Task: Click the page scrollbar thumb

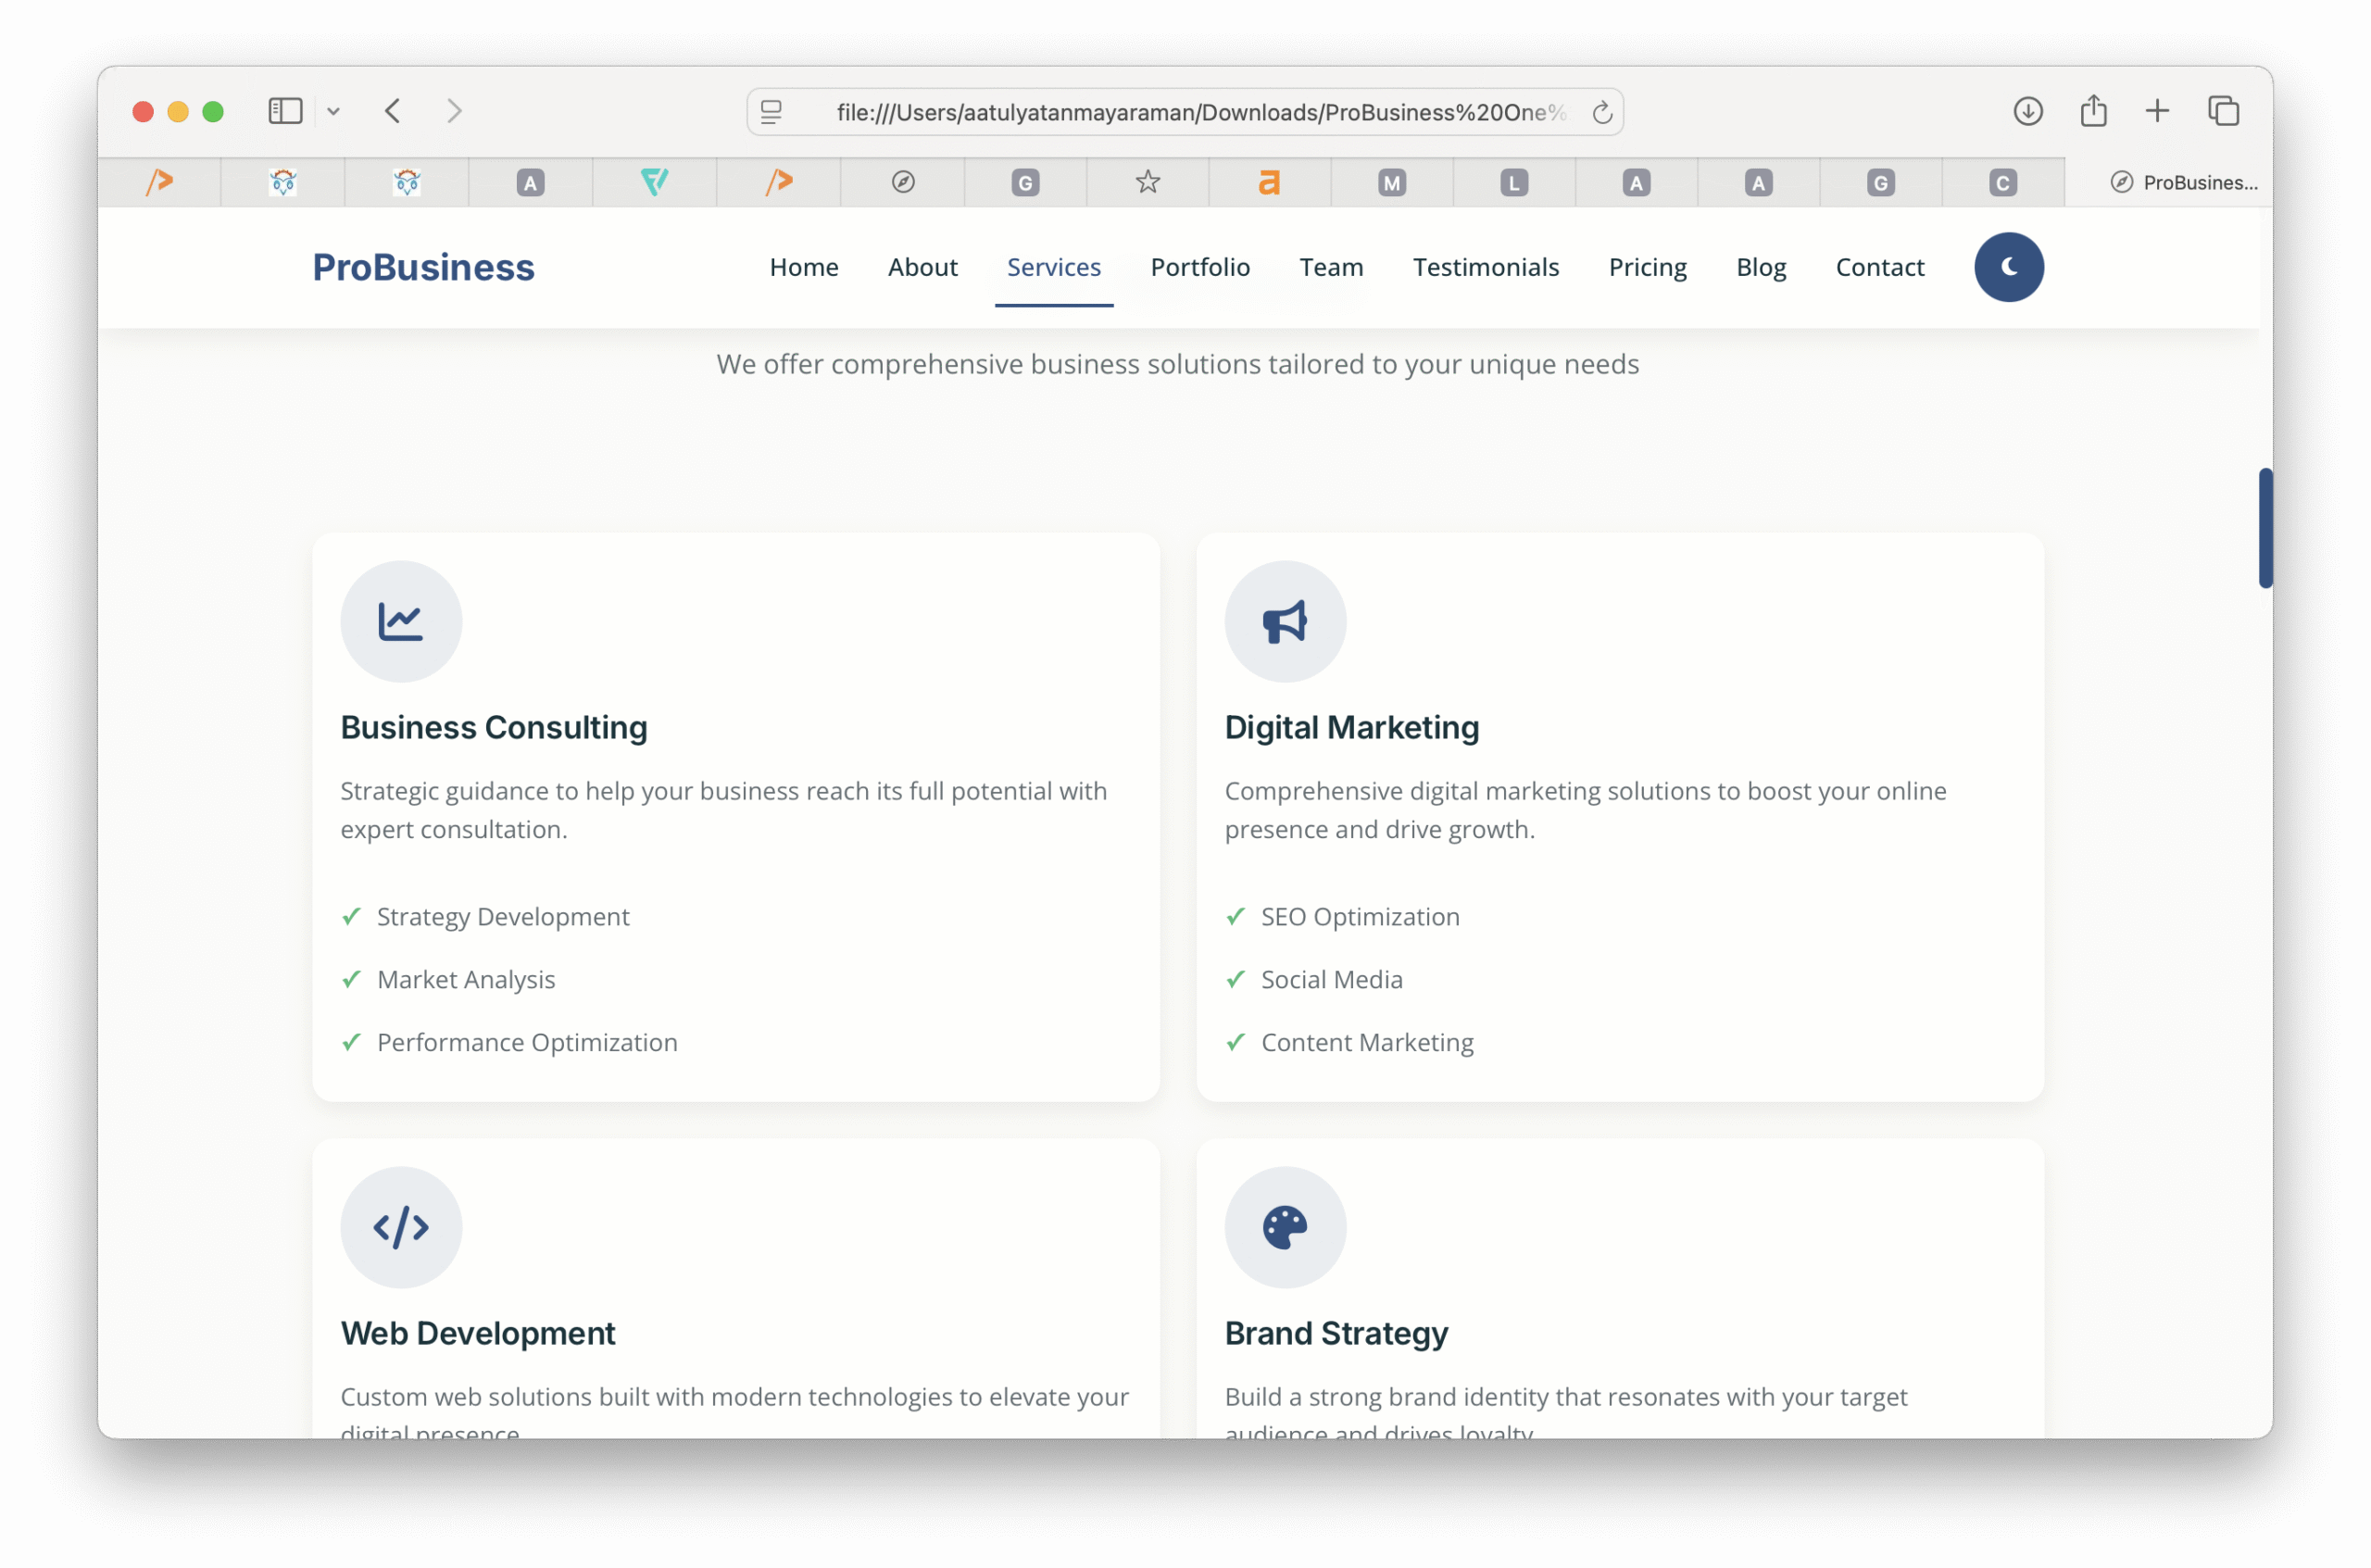Action: (x=2265, y=527)
